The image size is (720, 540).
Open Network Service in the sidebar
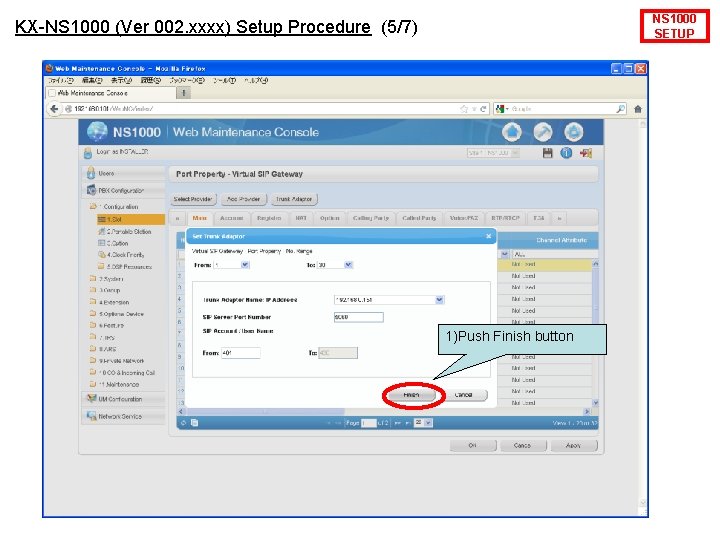pyautogui.click(x=124, y=416)
